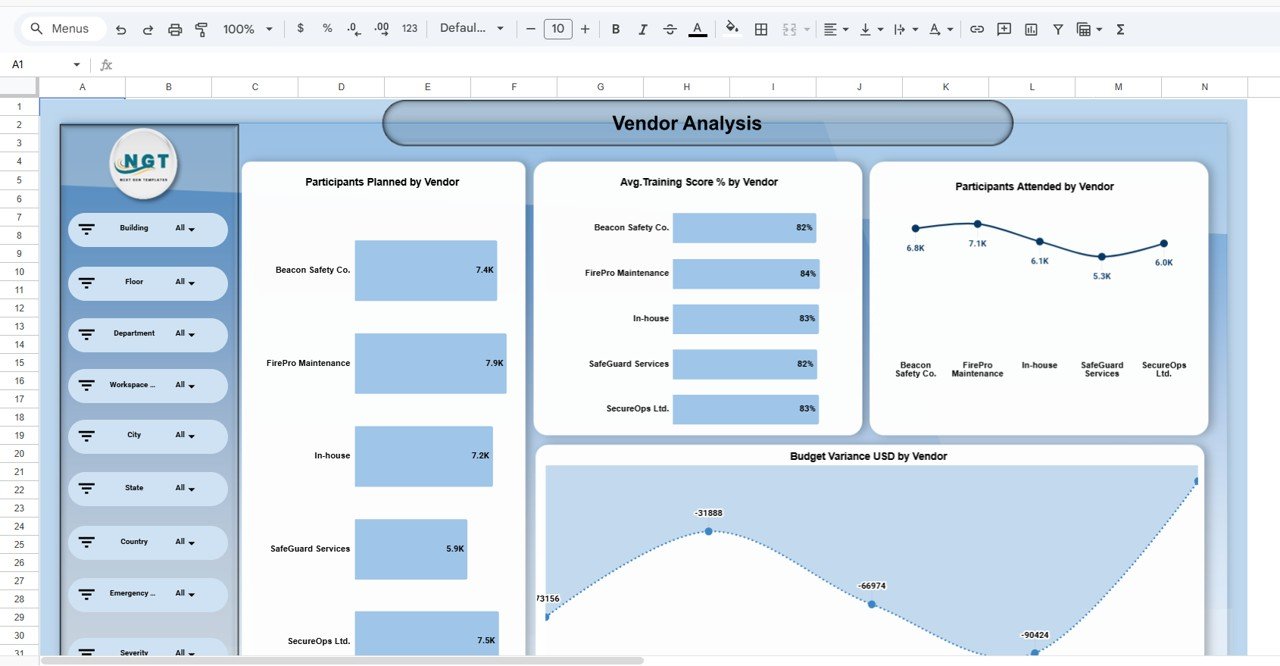Click the increase font size plus button
1280x666 pixels.
click(x=585, y=30)
